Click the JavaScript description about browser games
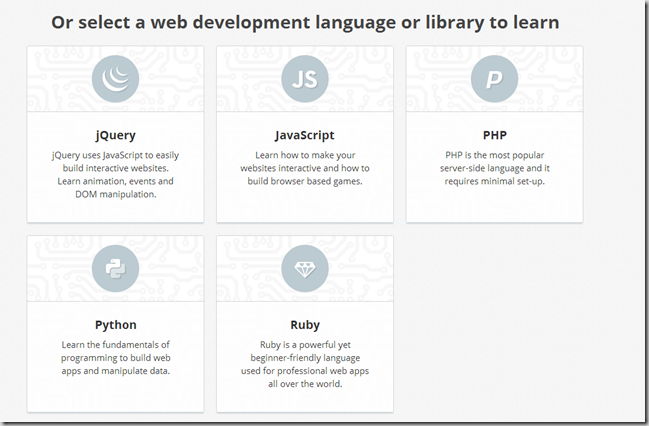The width and height of the screenshot is (649, 426). (x=305, y=168)
